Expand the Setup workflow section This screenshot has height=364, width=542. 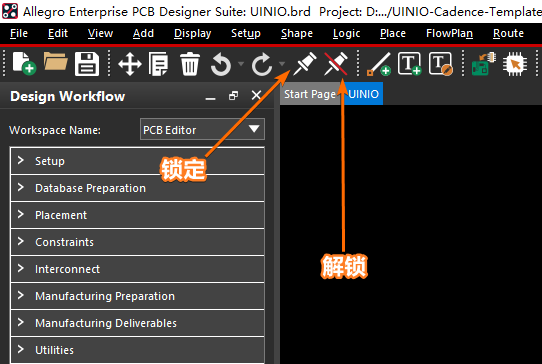click(138, 161)
